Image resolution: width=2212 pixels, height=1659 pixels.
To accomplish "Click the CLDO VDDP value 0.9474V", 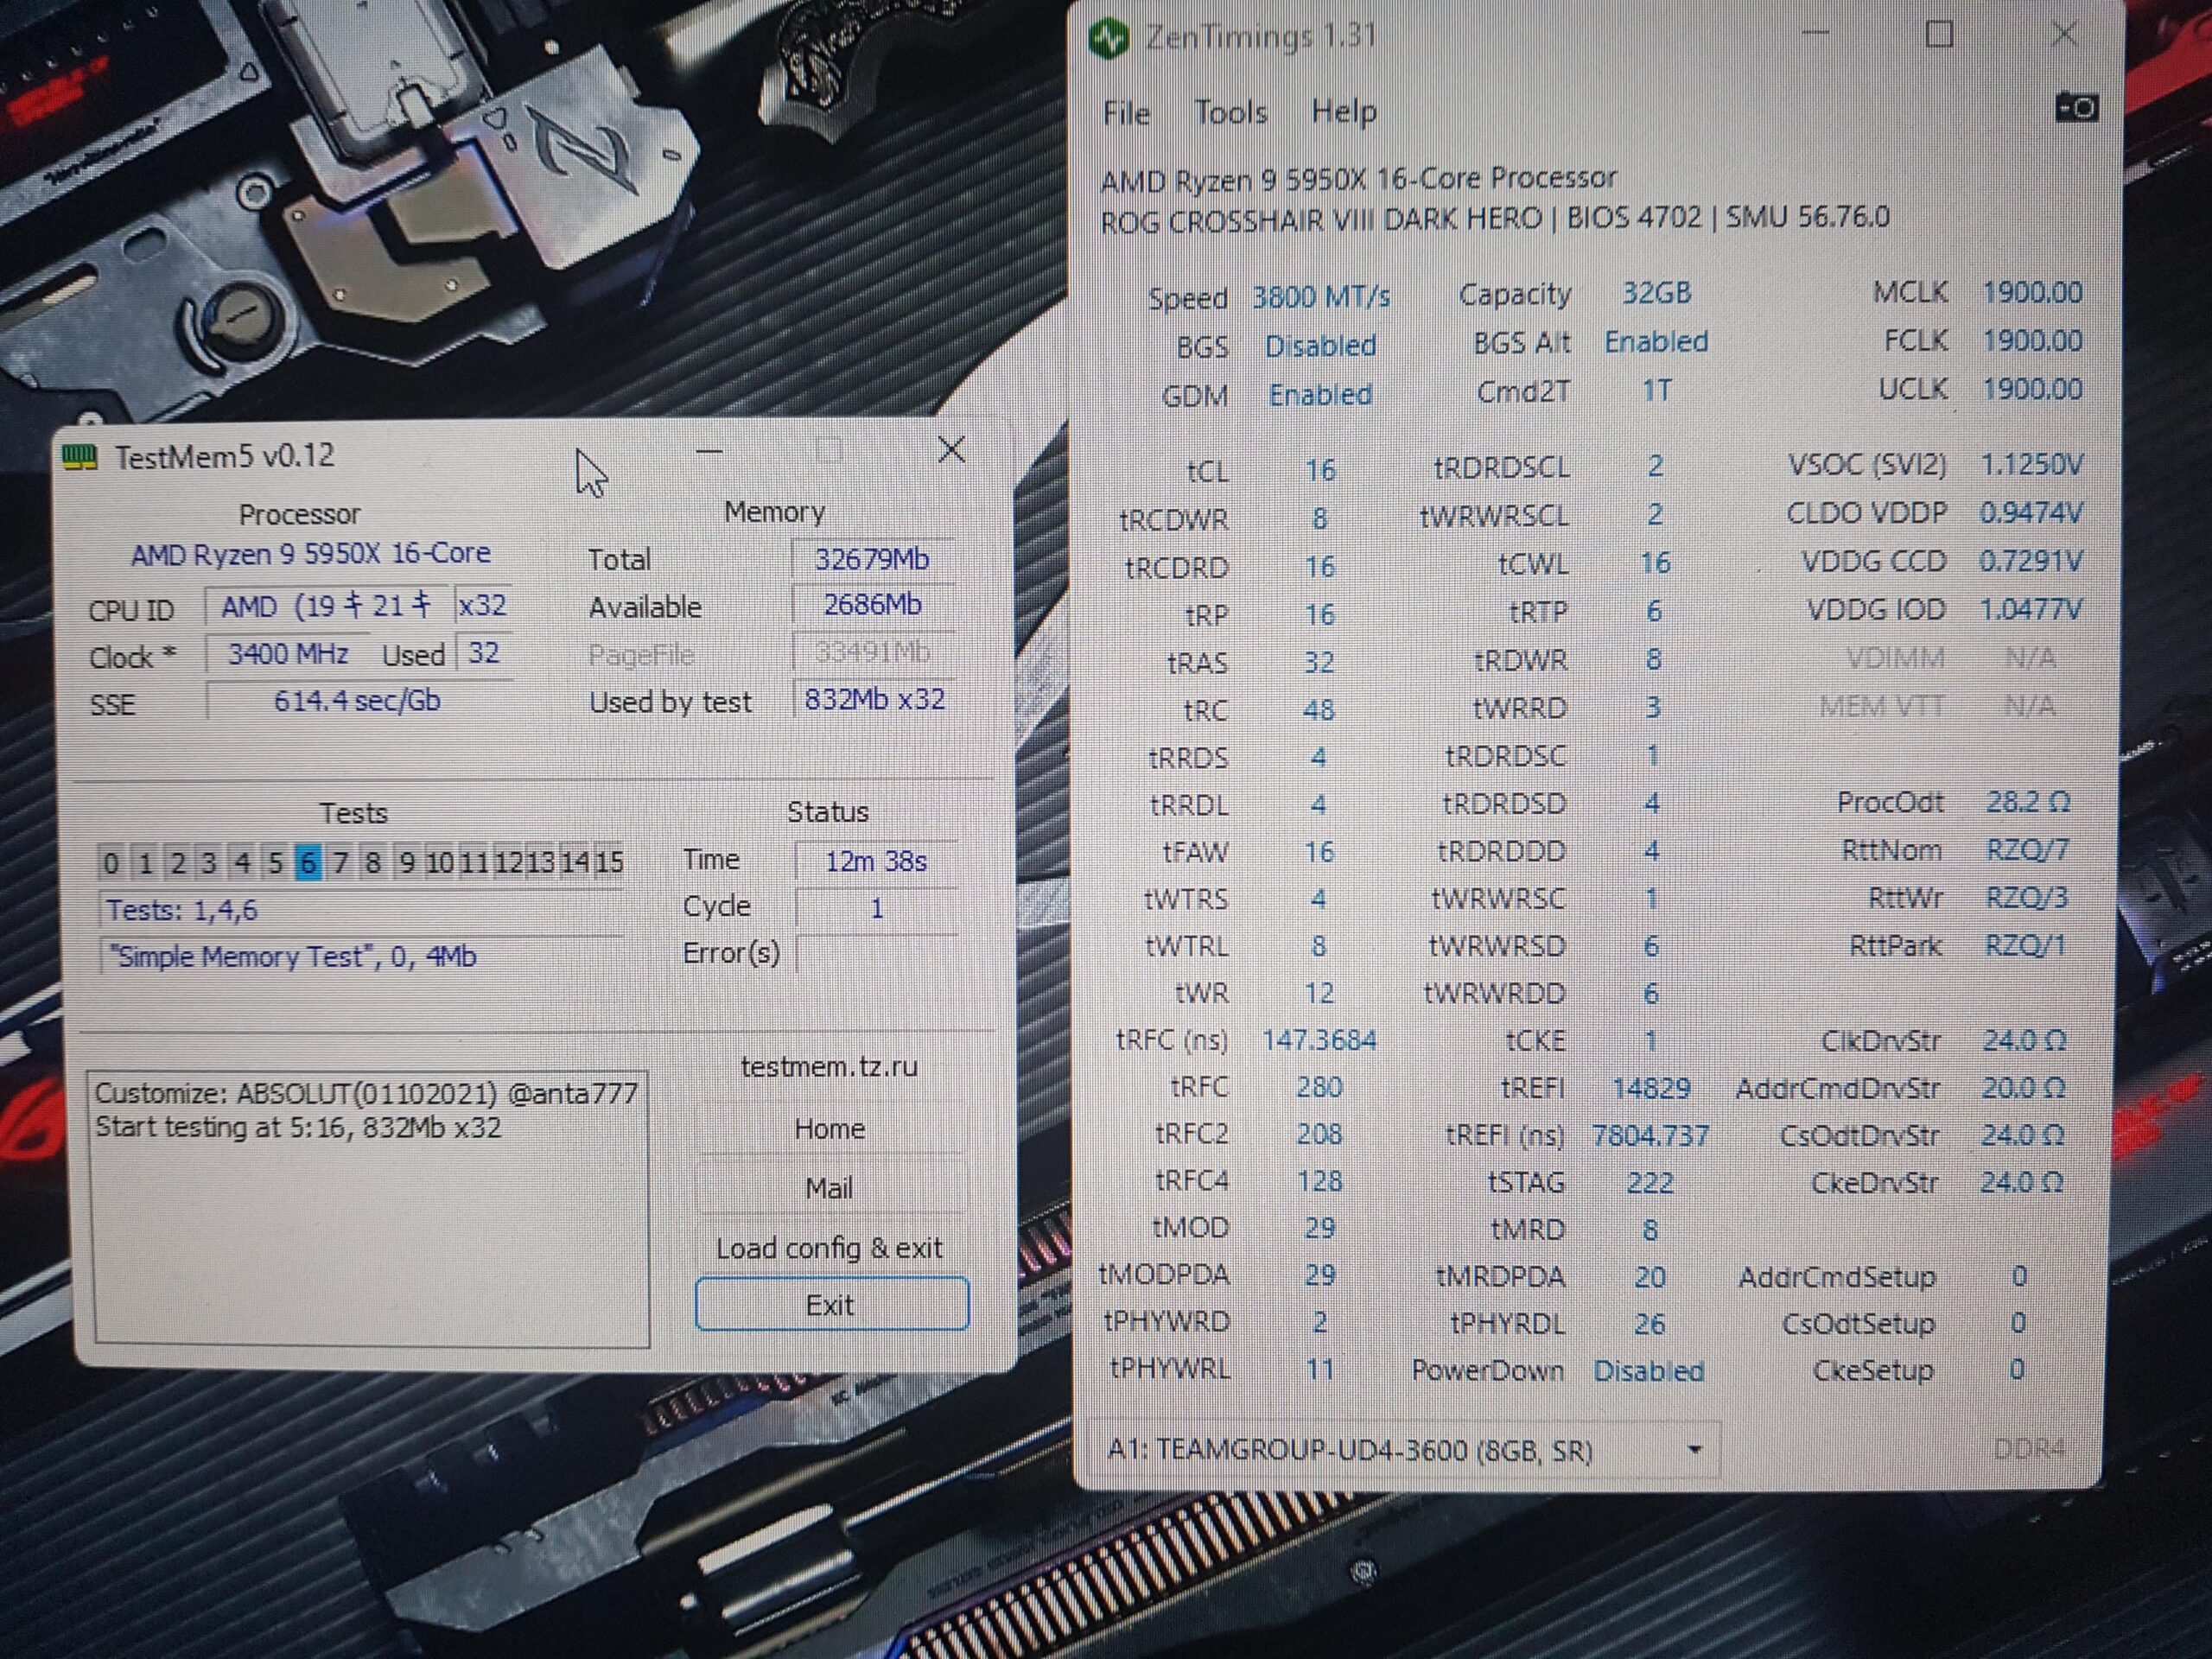I will (x=2031, y=513).
